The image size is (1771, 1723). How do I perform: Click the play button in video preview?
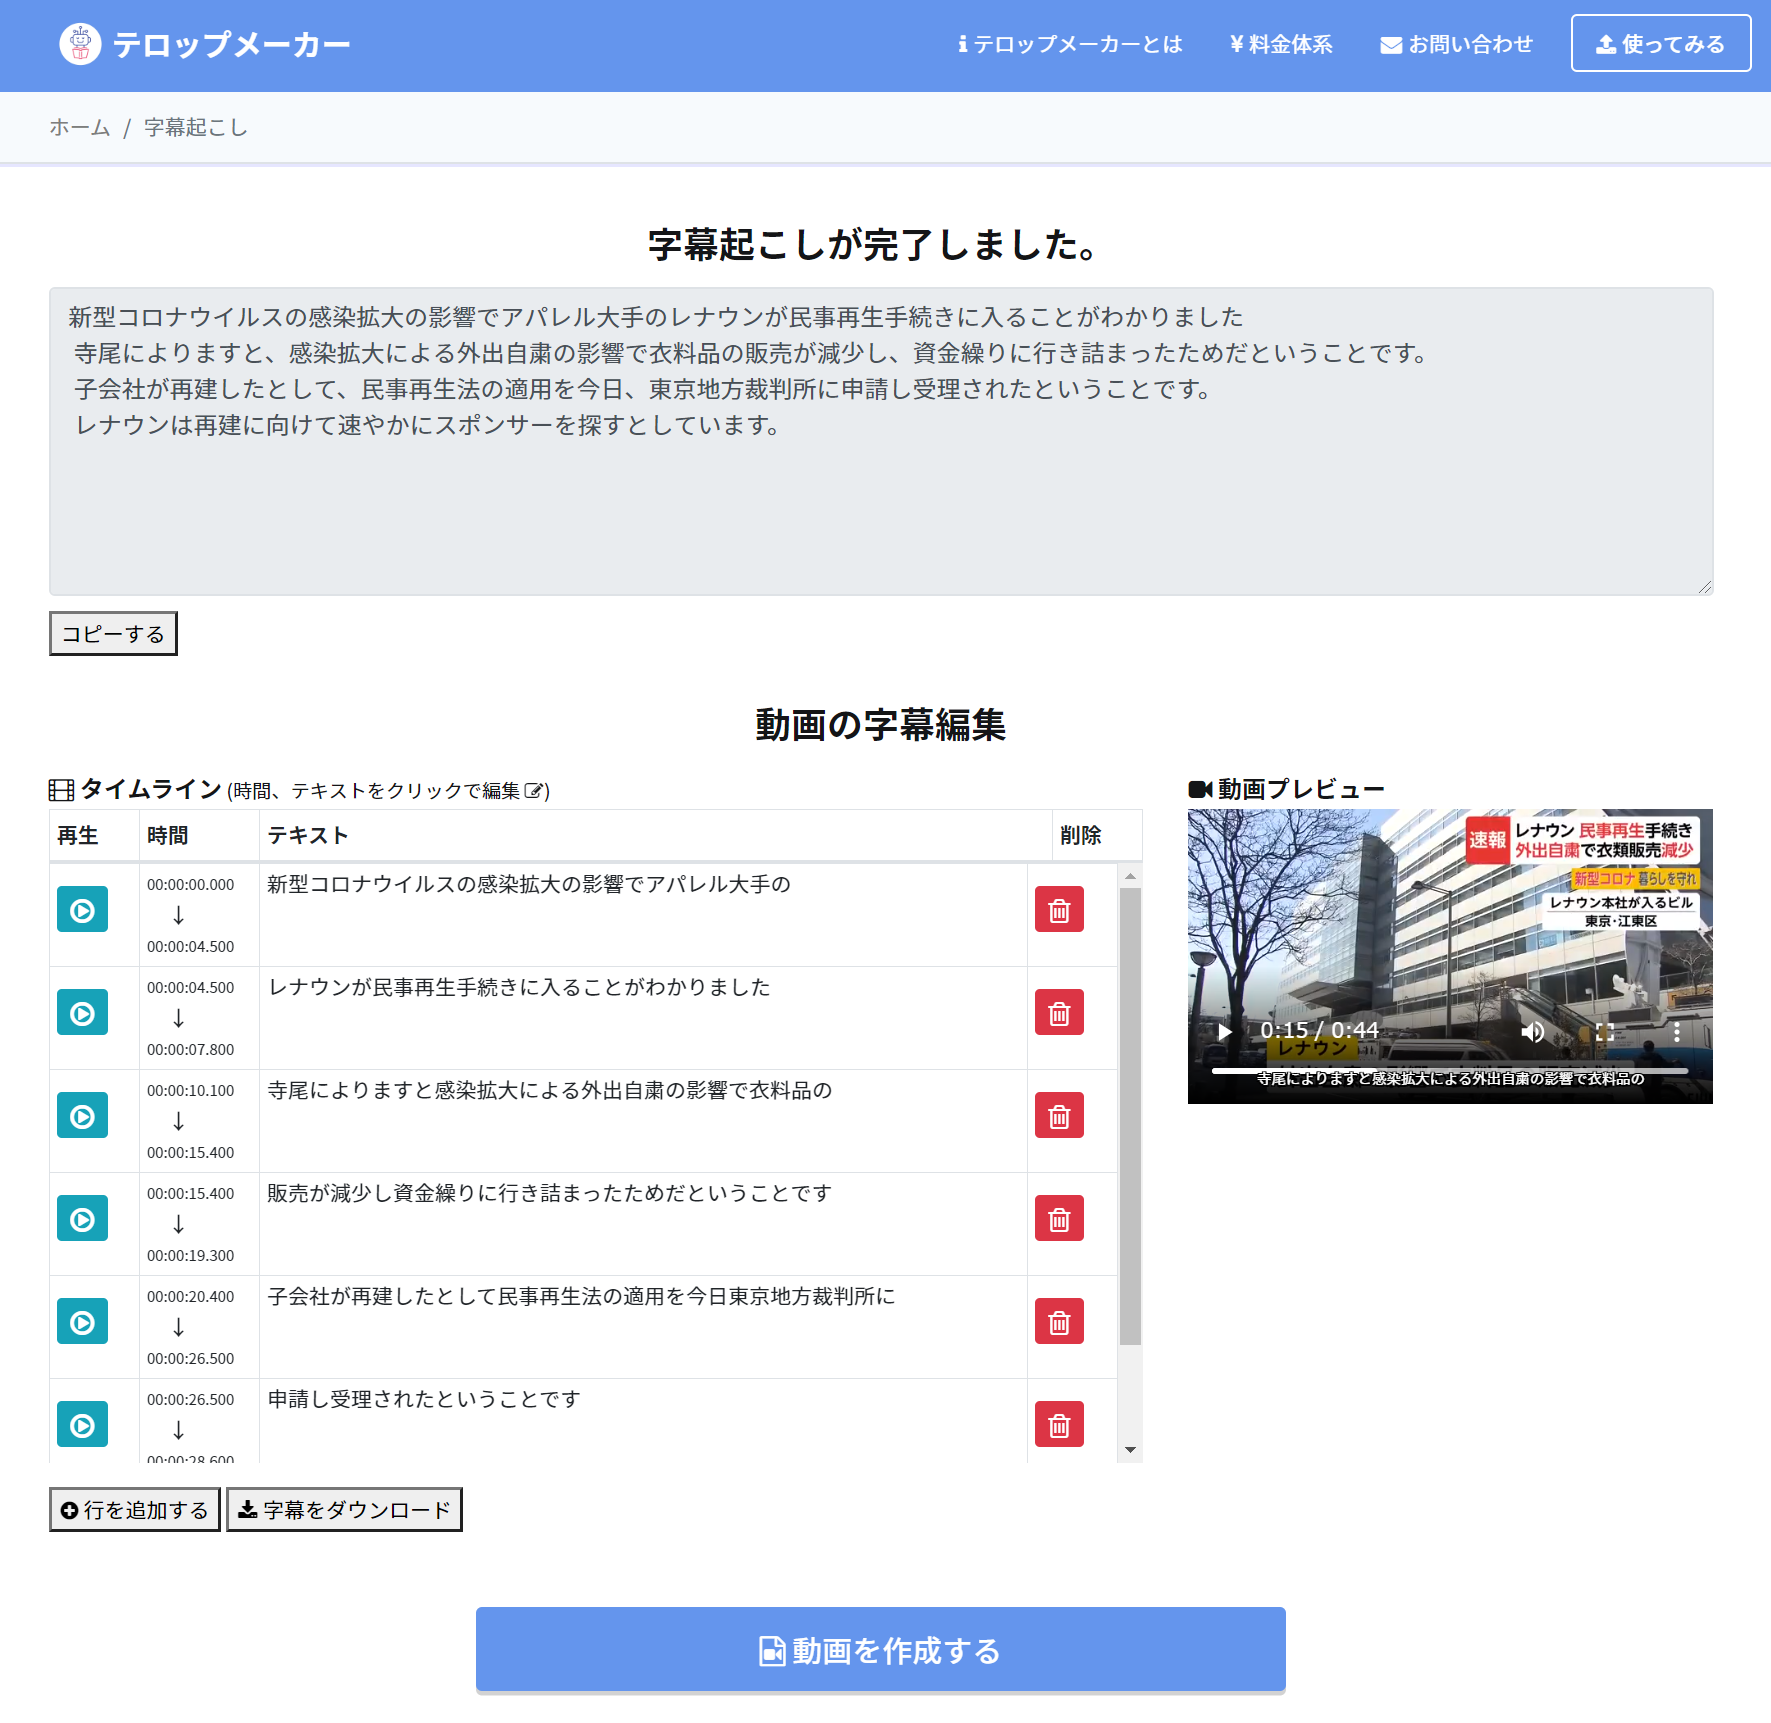1225,1031
